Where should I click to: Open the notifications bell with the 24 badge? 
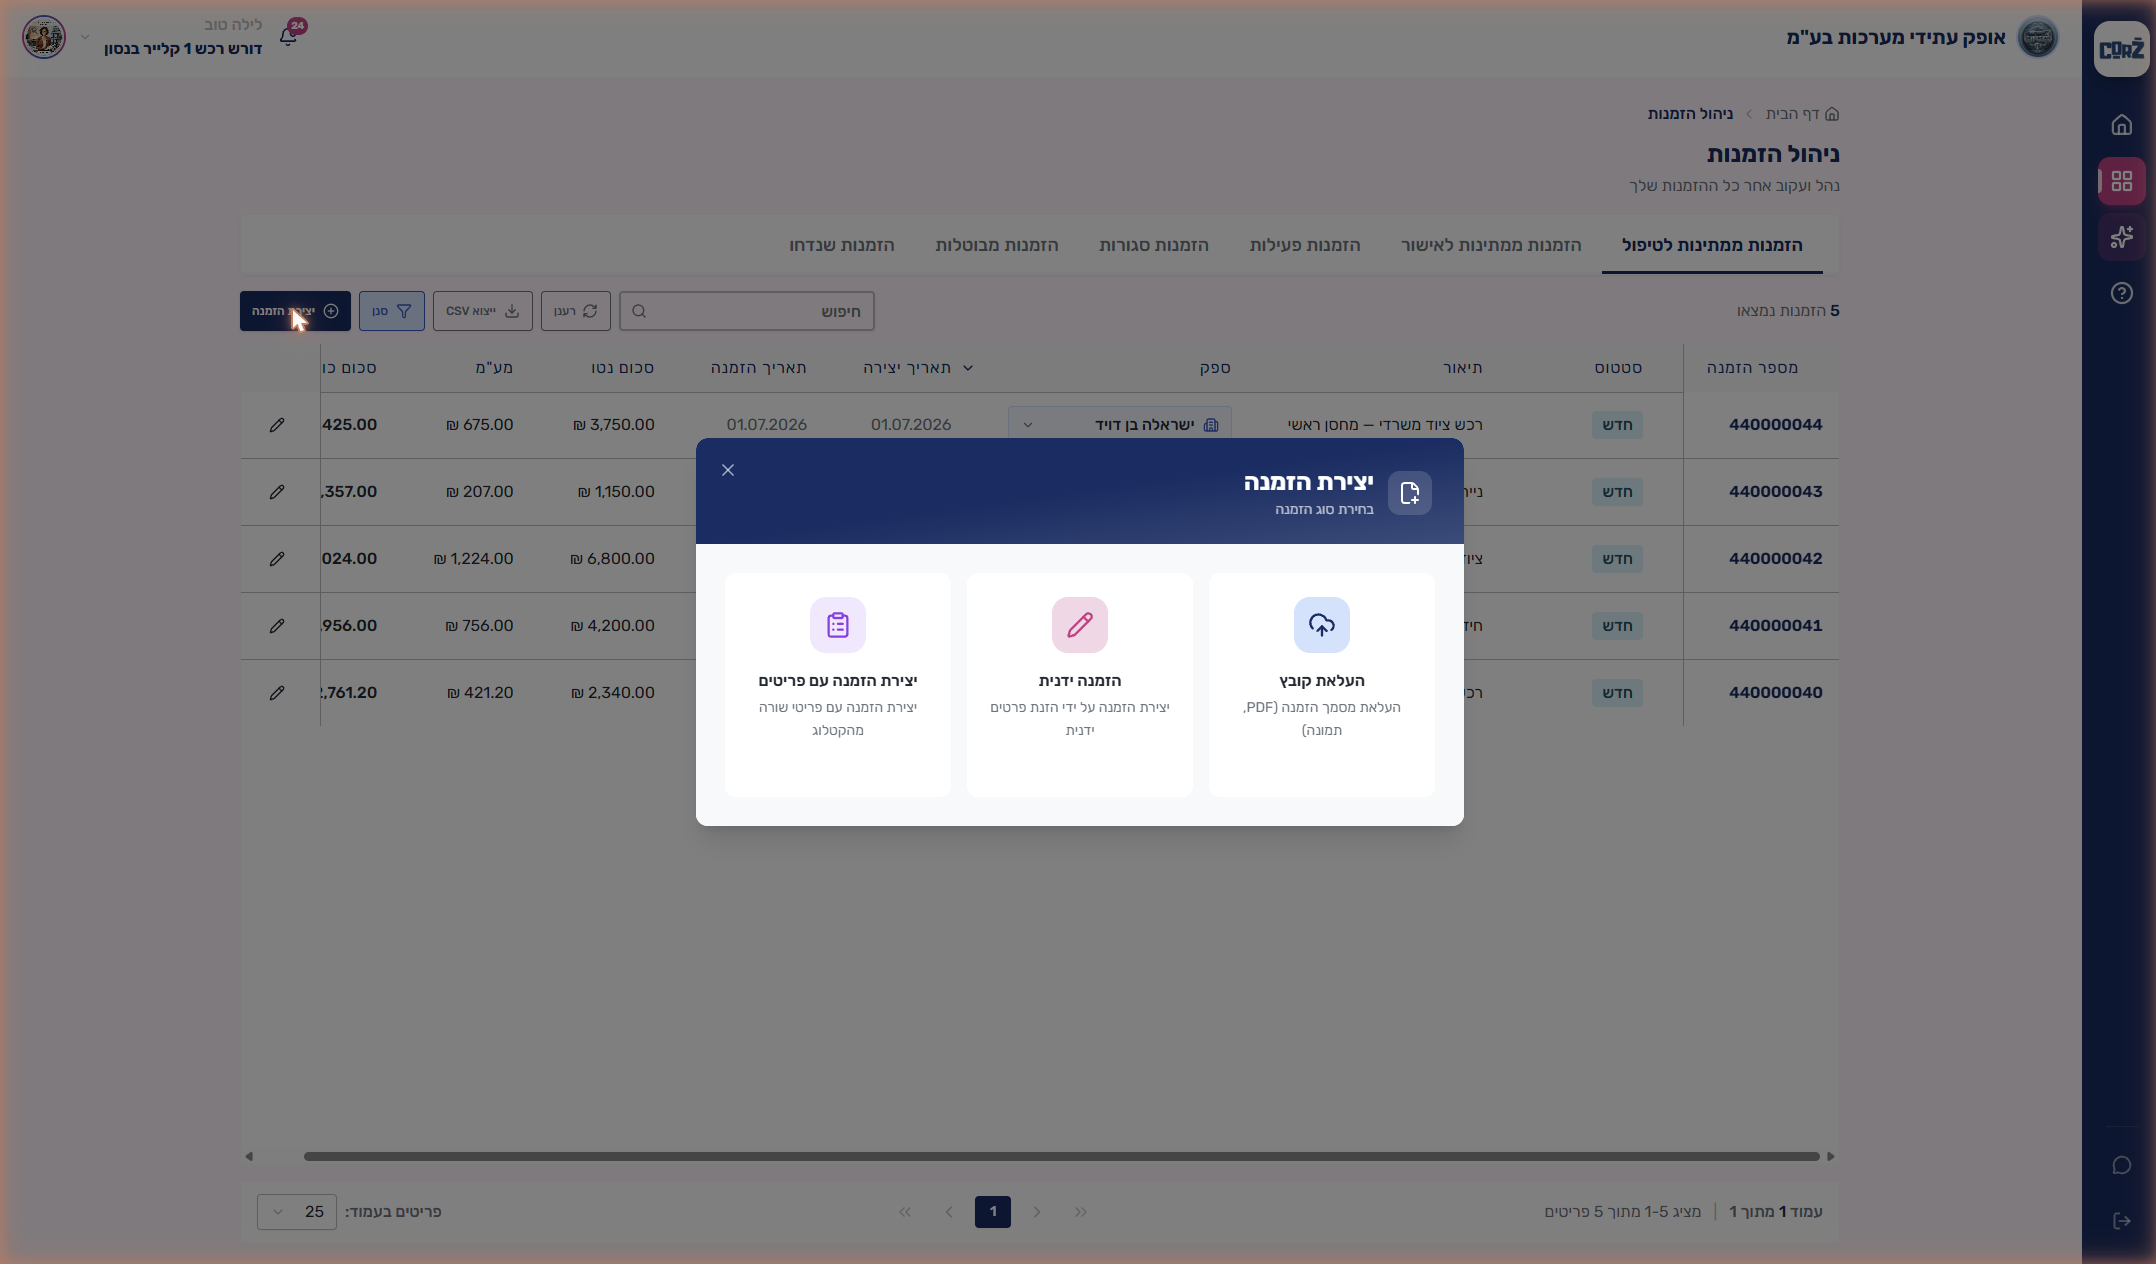click(x=289, y=35)
